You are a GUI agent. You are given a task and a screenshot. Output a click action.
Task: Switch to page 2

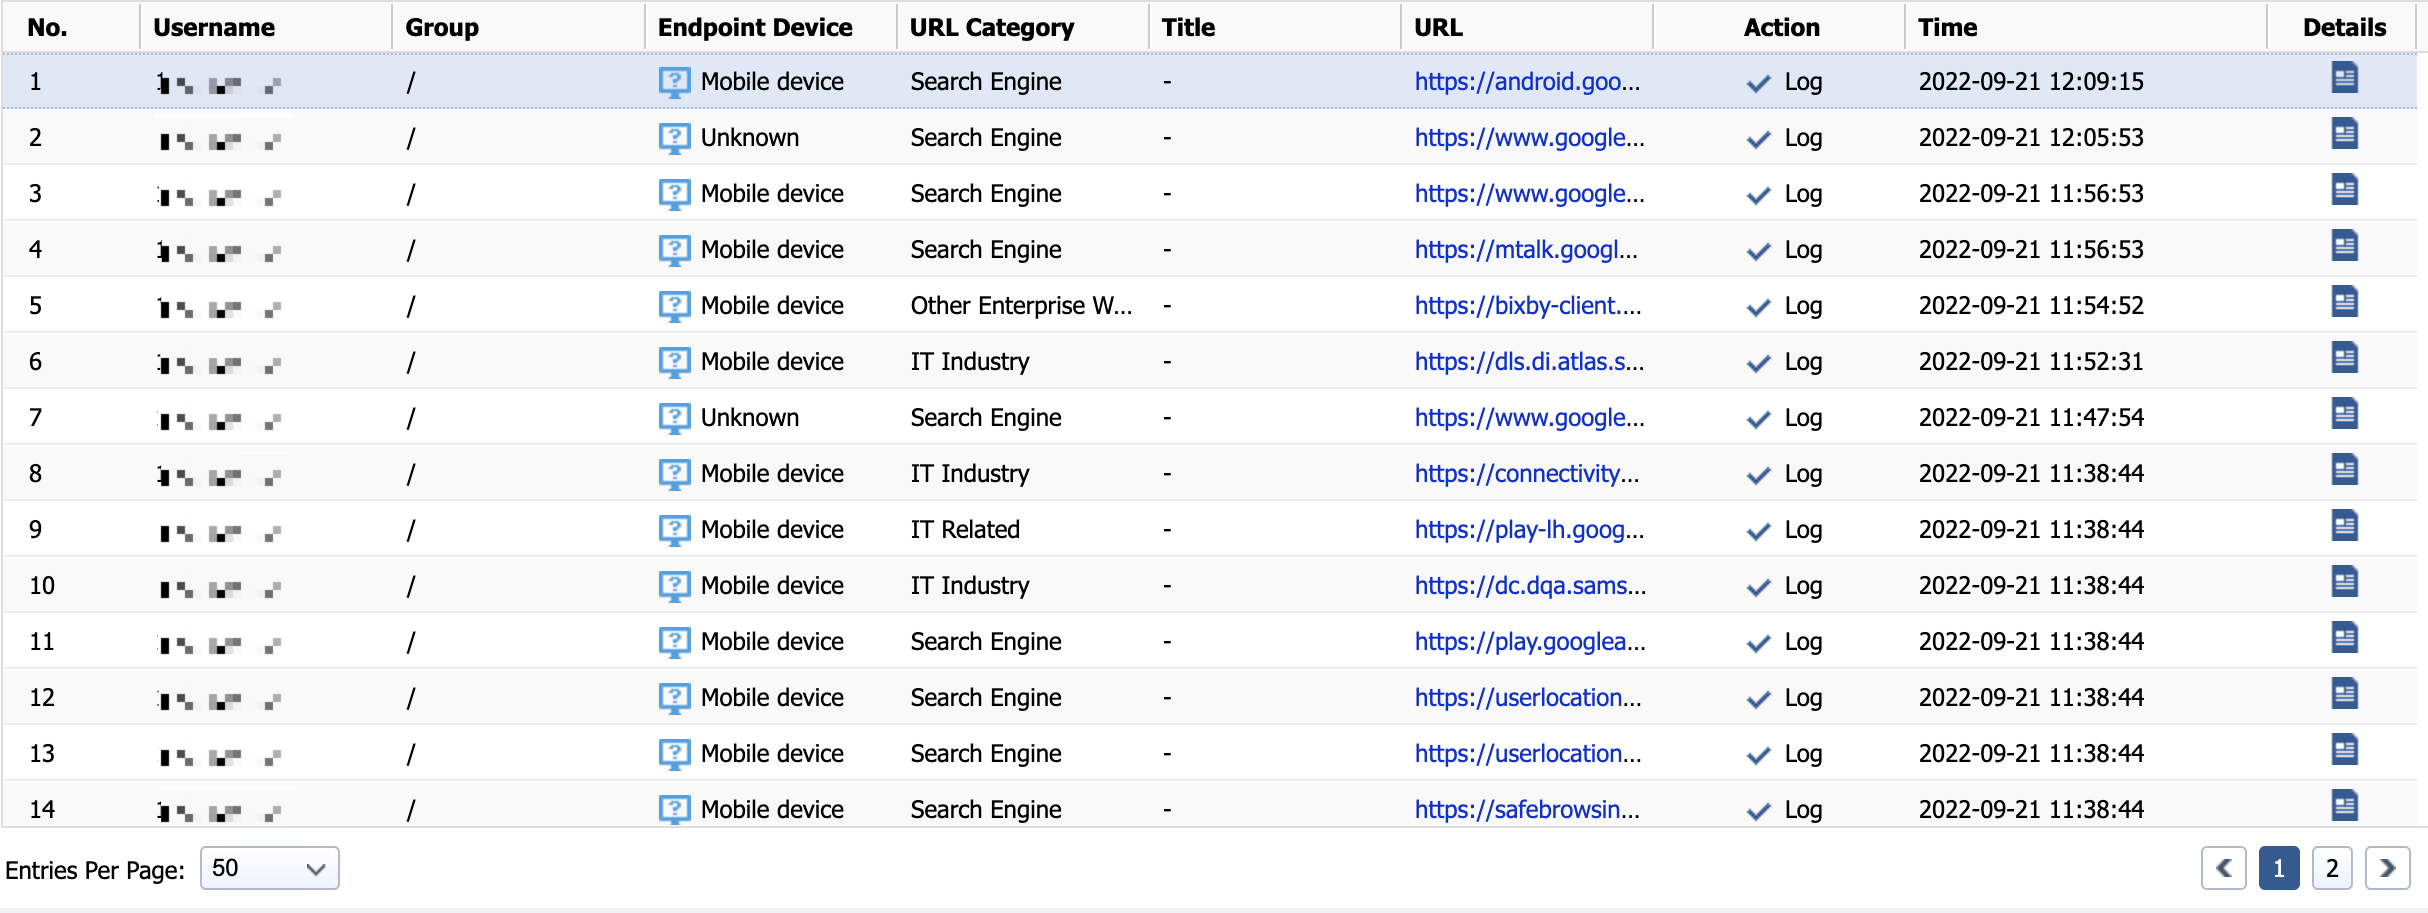pyautogui.click(x=2332, y=868)
